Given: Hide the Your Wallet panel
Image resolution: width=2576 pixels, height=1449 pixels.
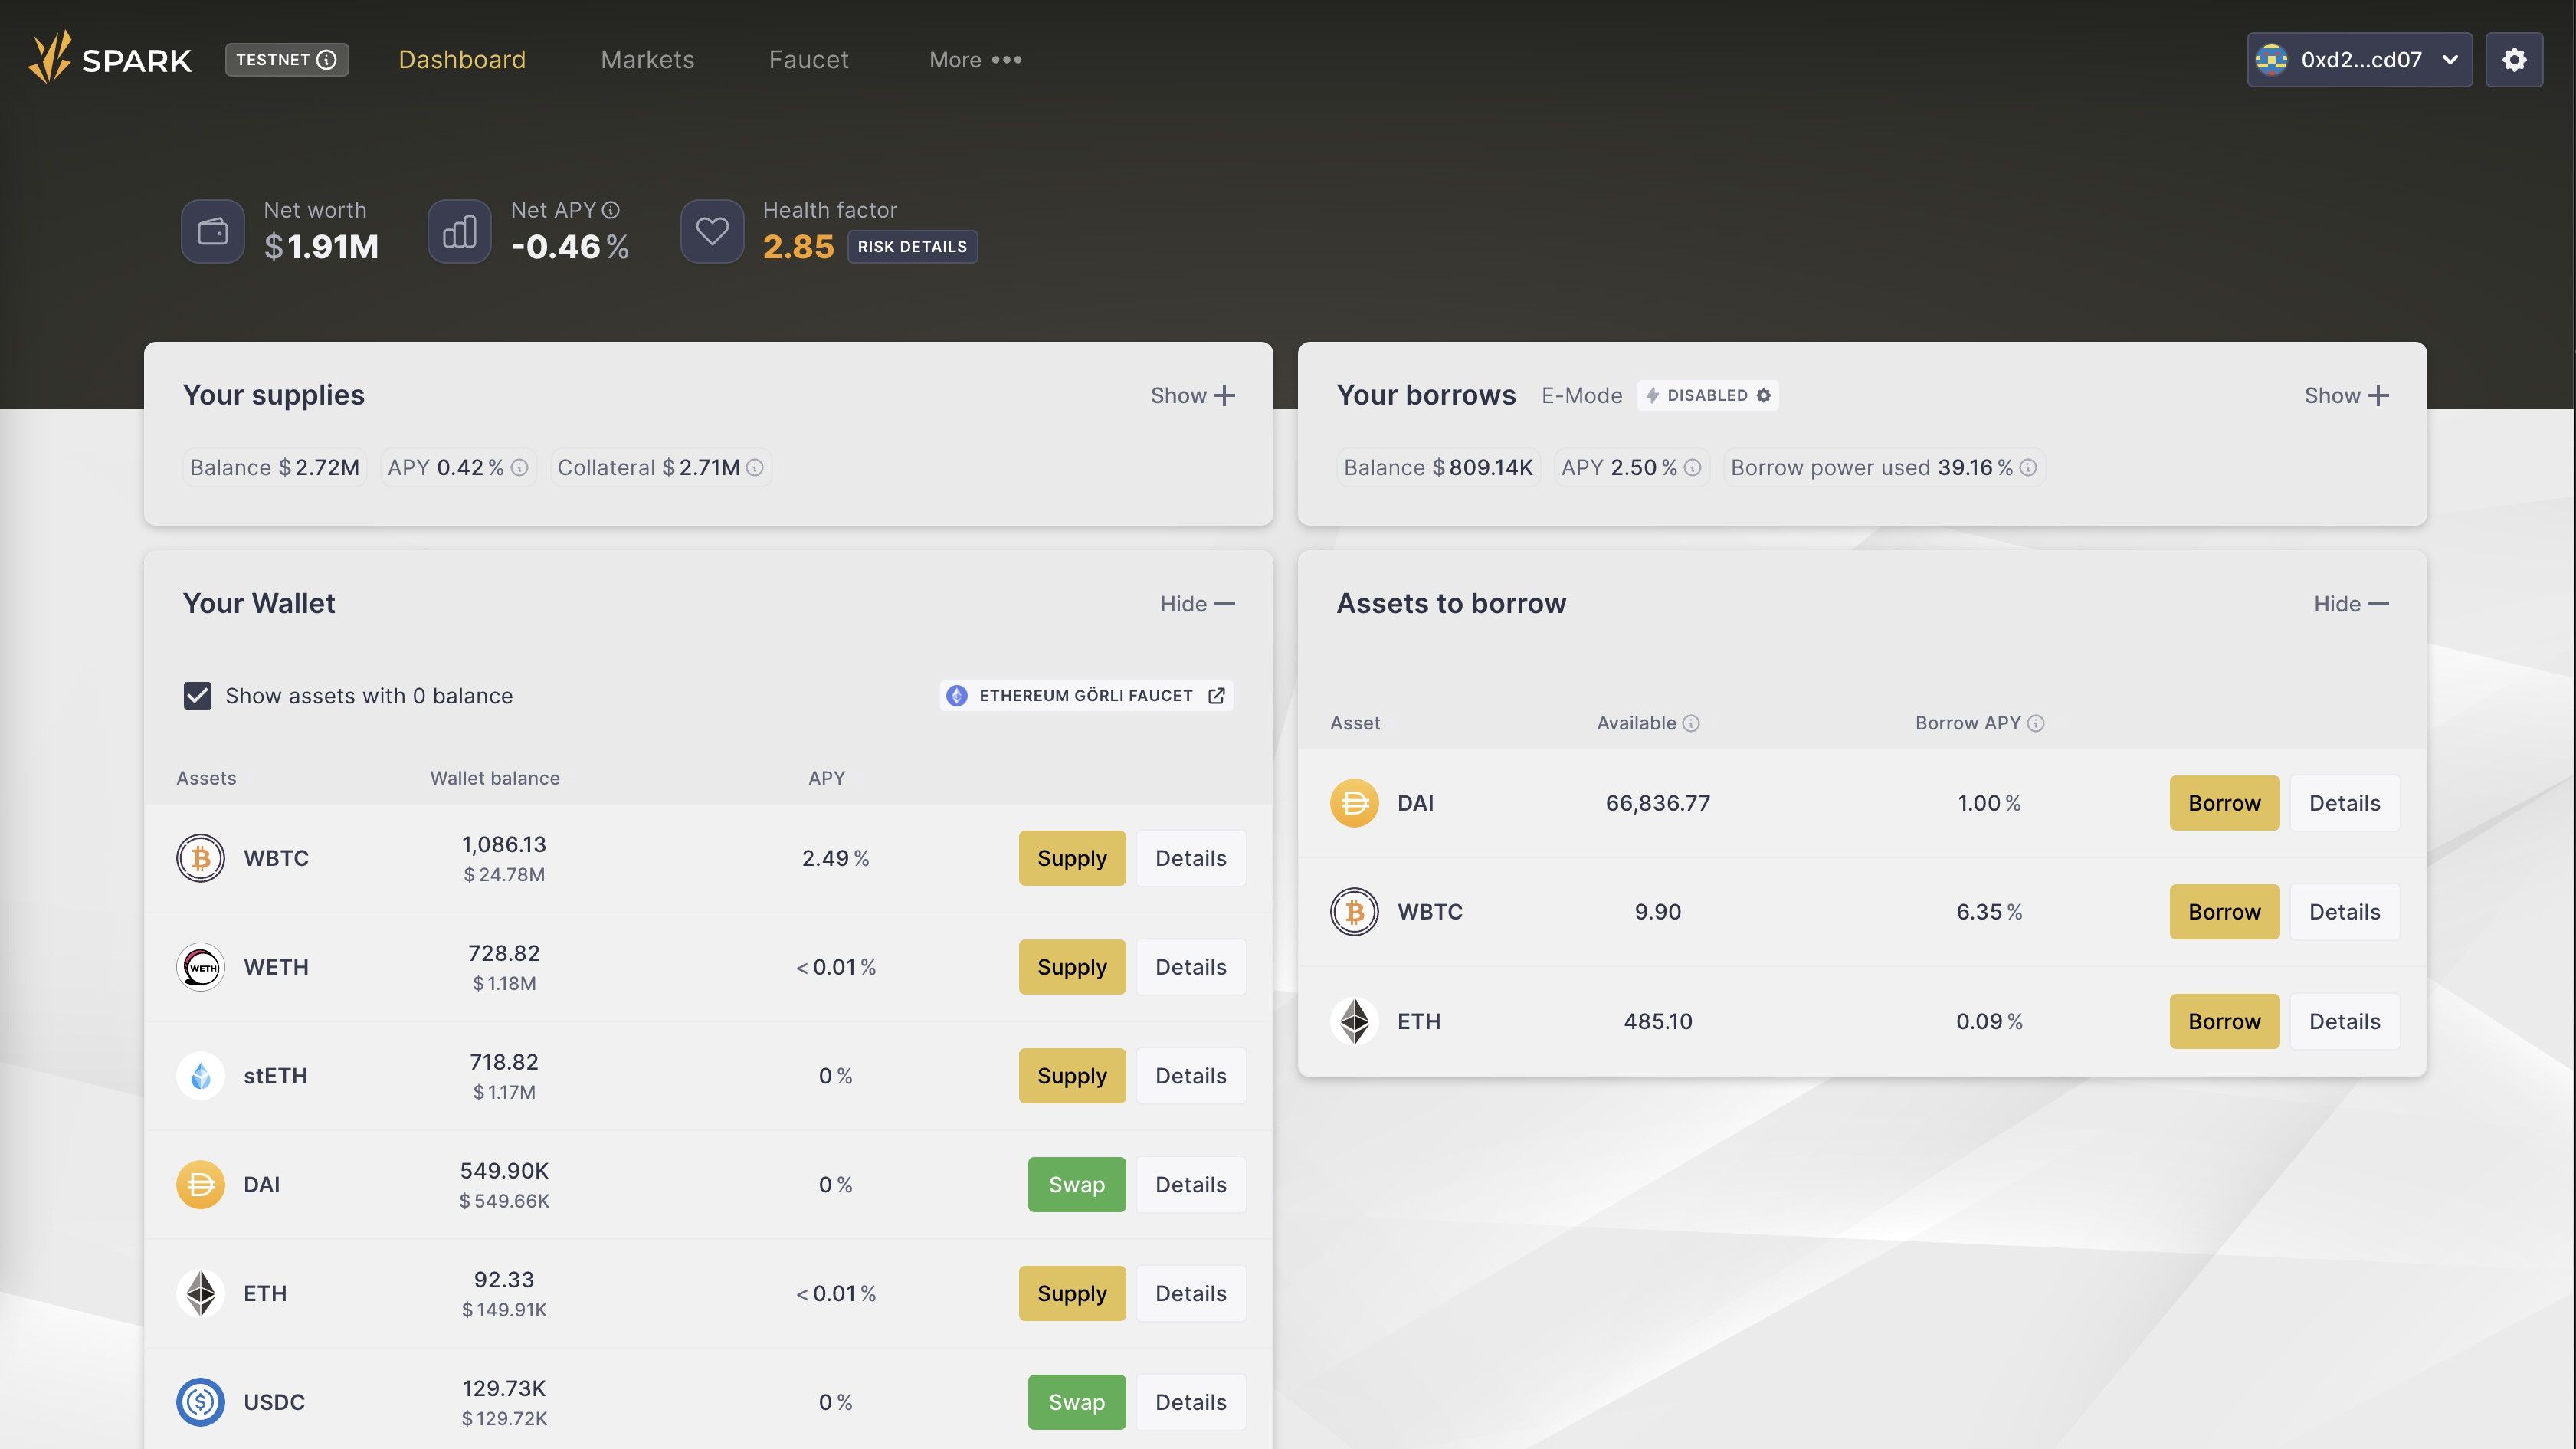Looking at the screenshot, I should click(x=1196, y=603).
